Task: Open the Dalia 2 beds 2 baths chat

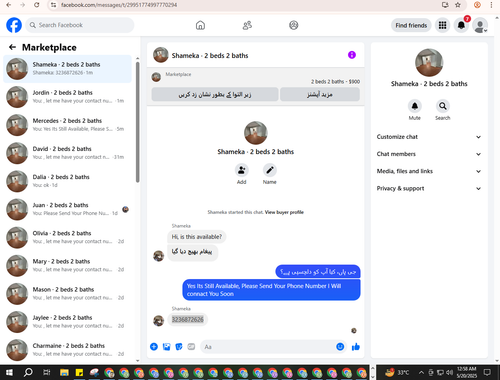Action: [x=67, y=181]
